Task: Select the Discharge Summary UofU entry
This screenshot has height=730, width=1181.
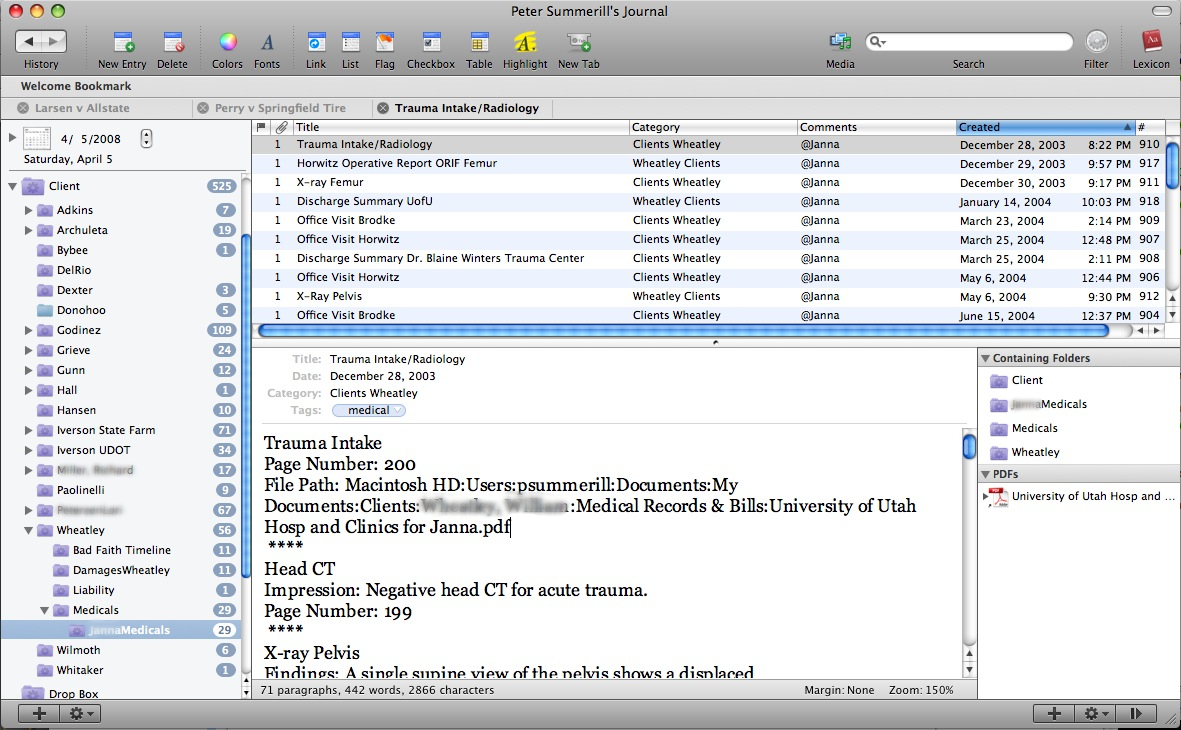Action: [x=708, y=201]
